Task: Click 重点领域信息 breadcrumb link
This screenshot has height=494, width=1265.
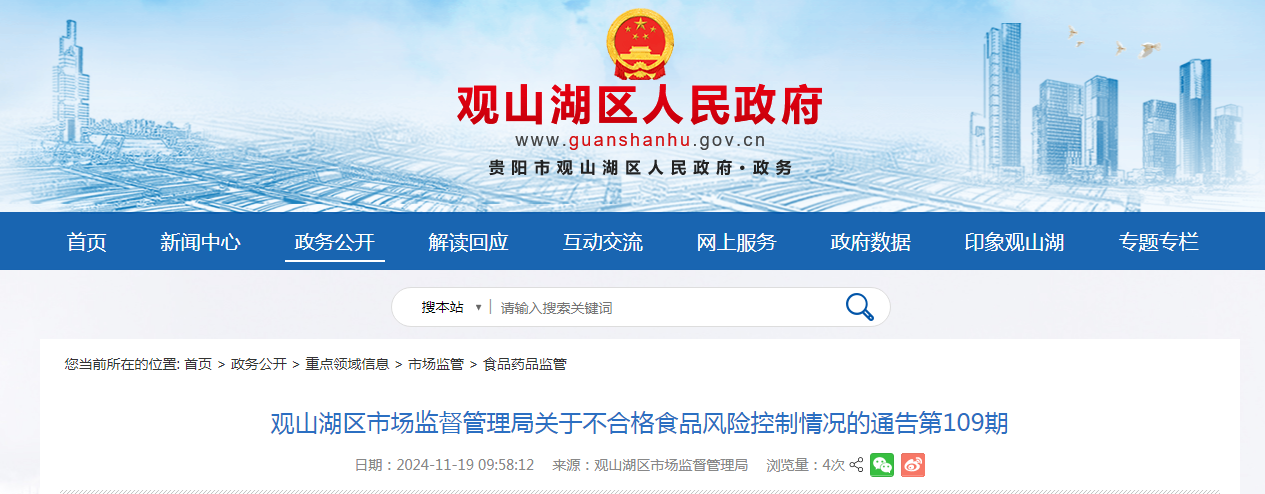Action: coord(347,364)
